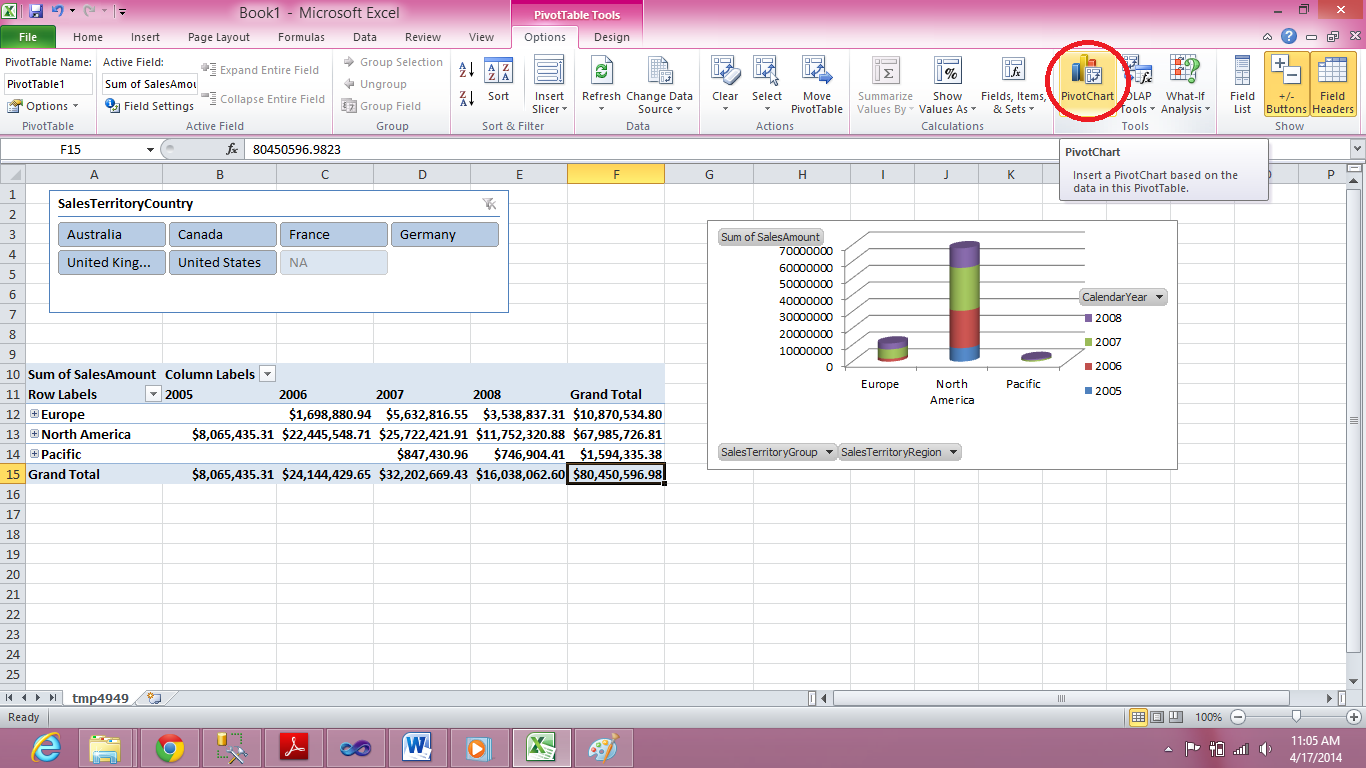1366x768 pixels.
Task: Insert a new worksheet tab
Action: 153,698
